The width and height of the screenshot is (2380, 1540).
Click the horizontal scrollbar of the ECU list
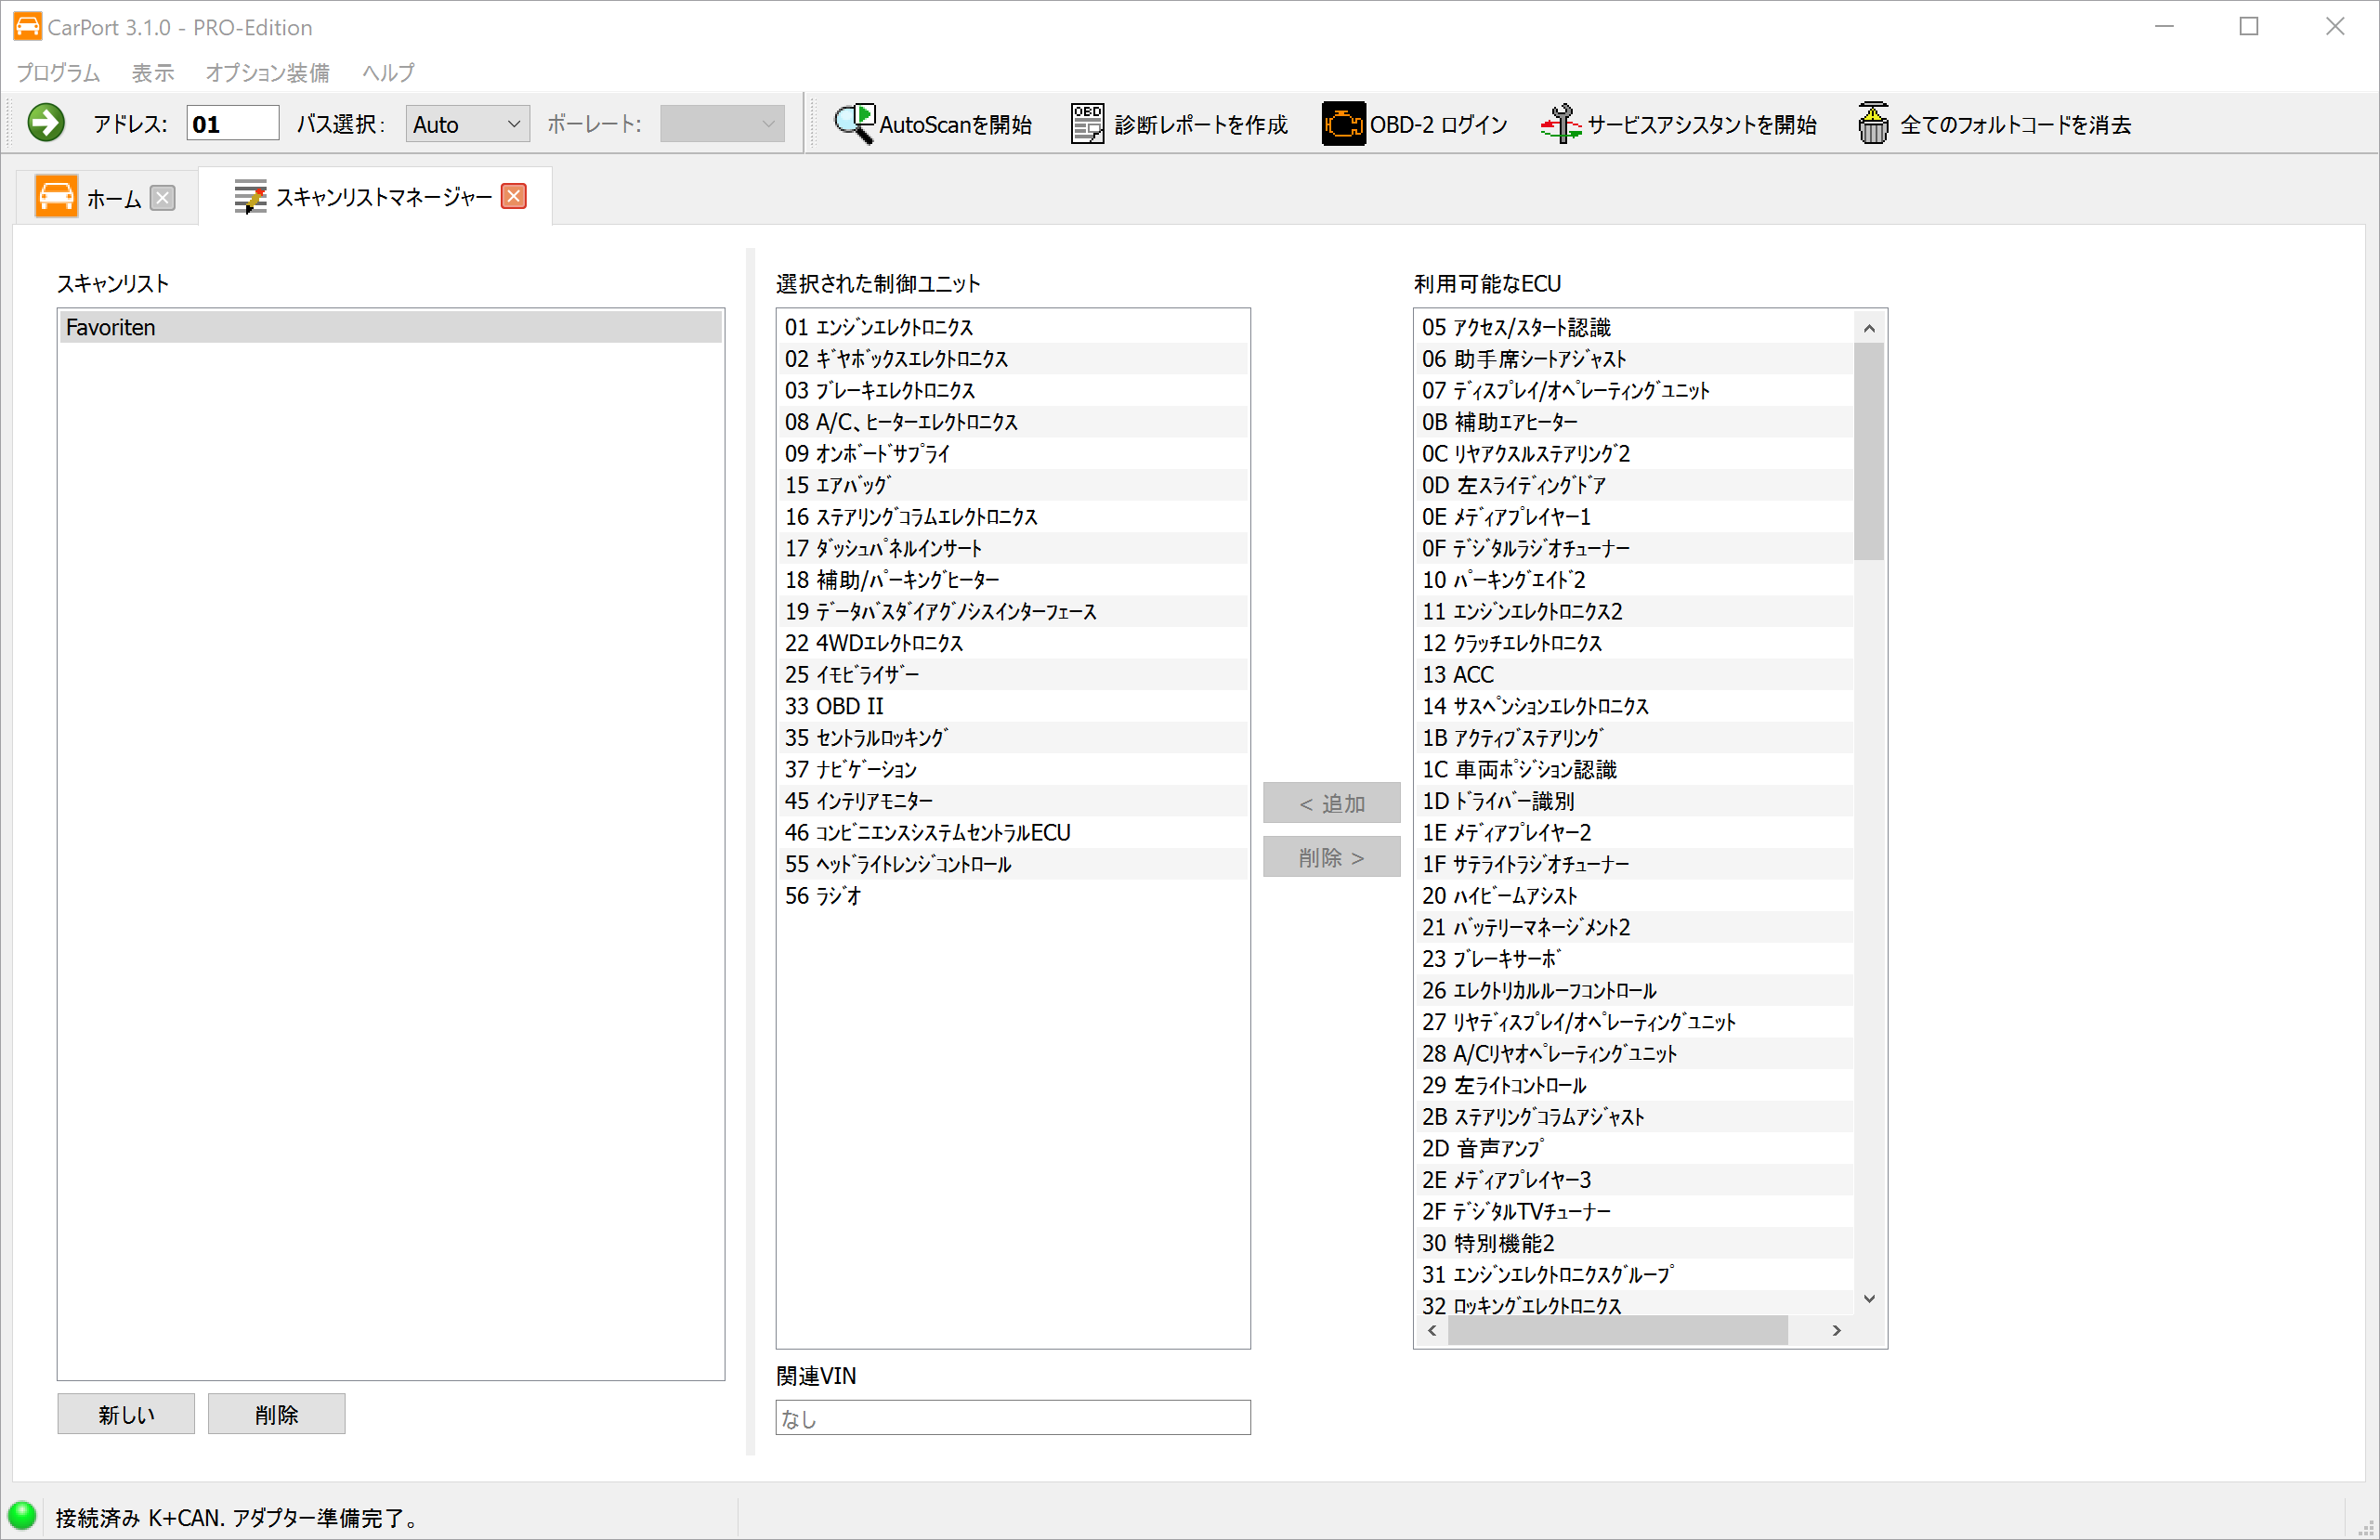point(1617,1330)
